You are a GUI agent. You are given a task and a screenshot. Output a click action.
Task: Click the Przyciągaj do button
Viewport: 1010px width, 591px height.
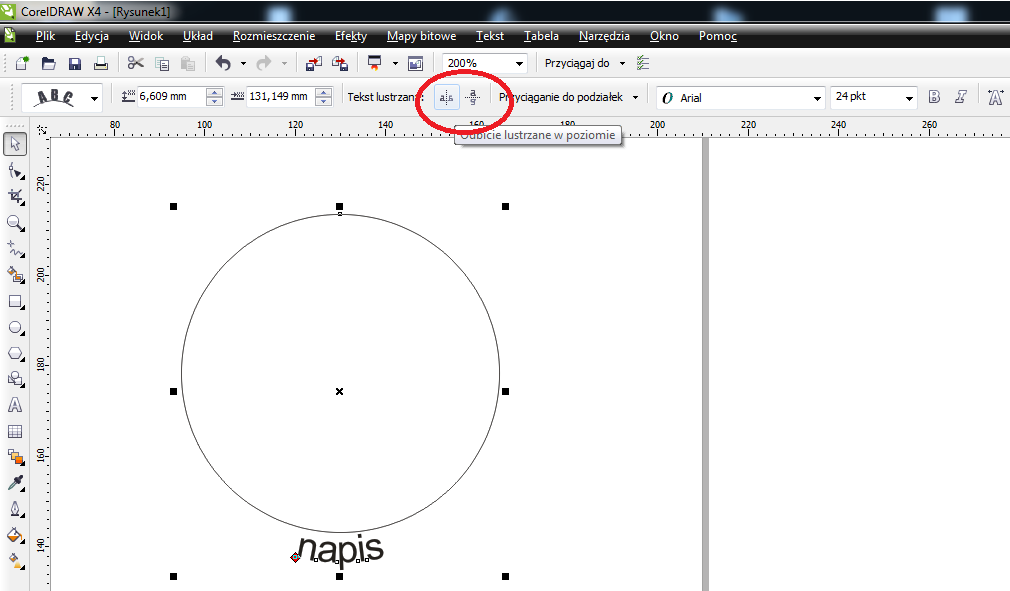coord(585,63)
